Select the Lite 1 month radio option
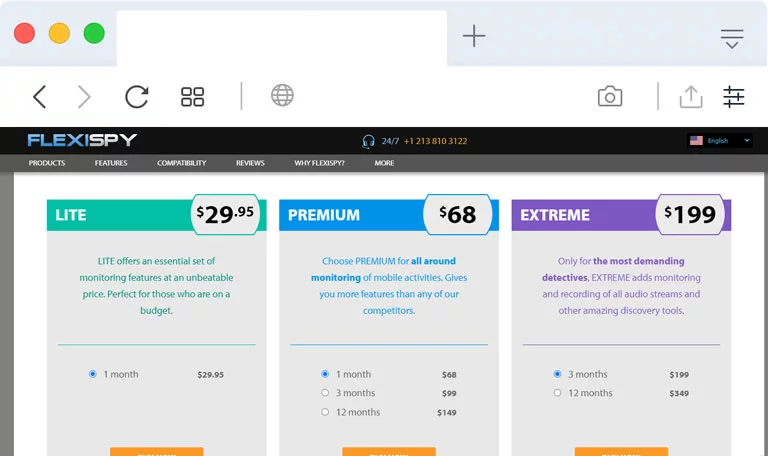The width and height of the screenshot is (768, 456). [93, 374]
